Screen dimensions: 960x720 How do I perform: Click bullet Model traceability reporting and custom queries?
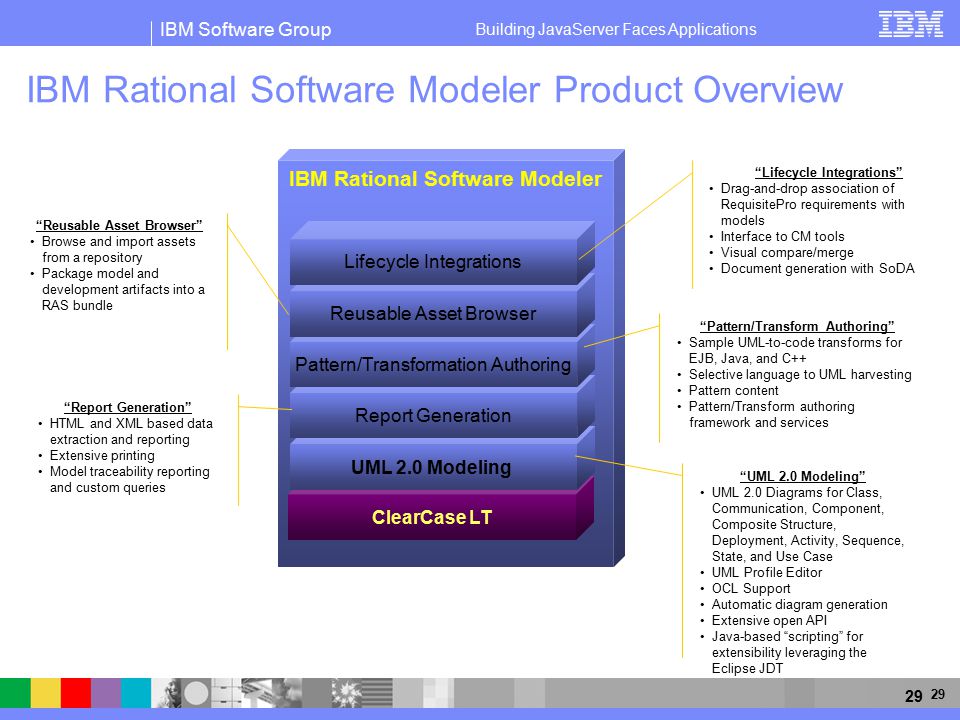129,479
